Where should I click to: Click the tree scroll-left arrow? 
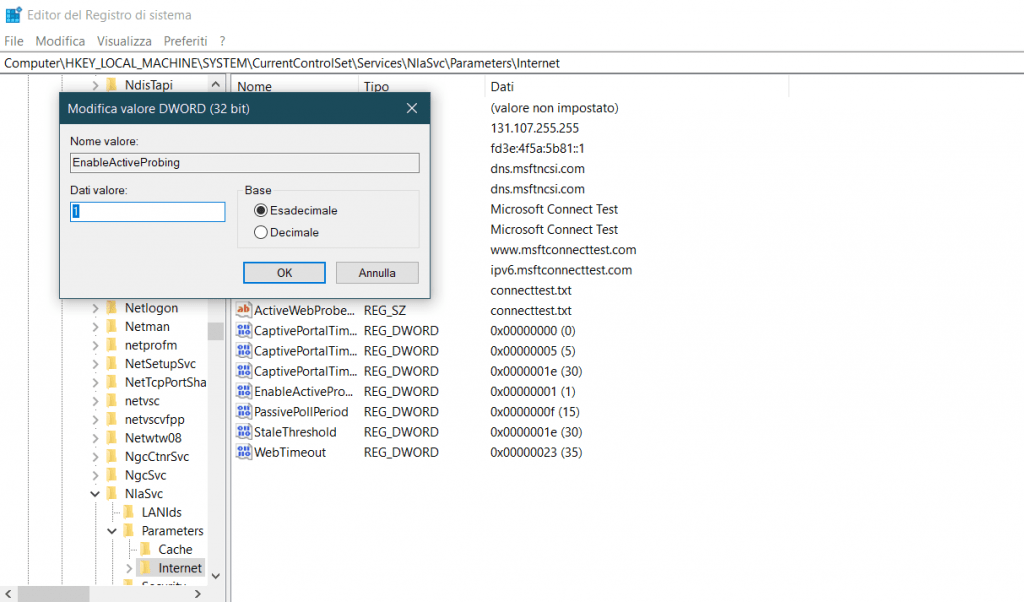(x=8, y=594)
